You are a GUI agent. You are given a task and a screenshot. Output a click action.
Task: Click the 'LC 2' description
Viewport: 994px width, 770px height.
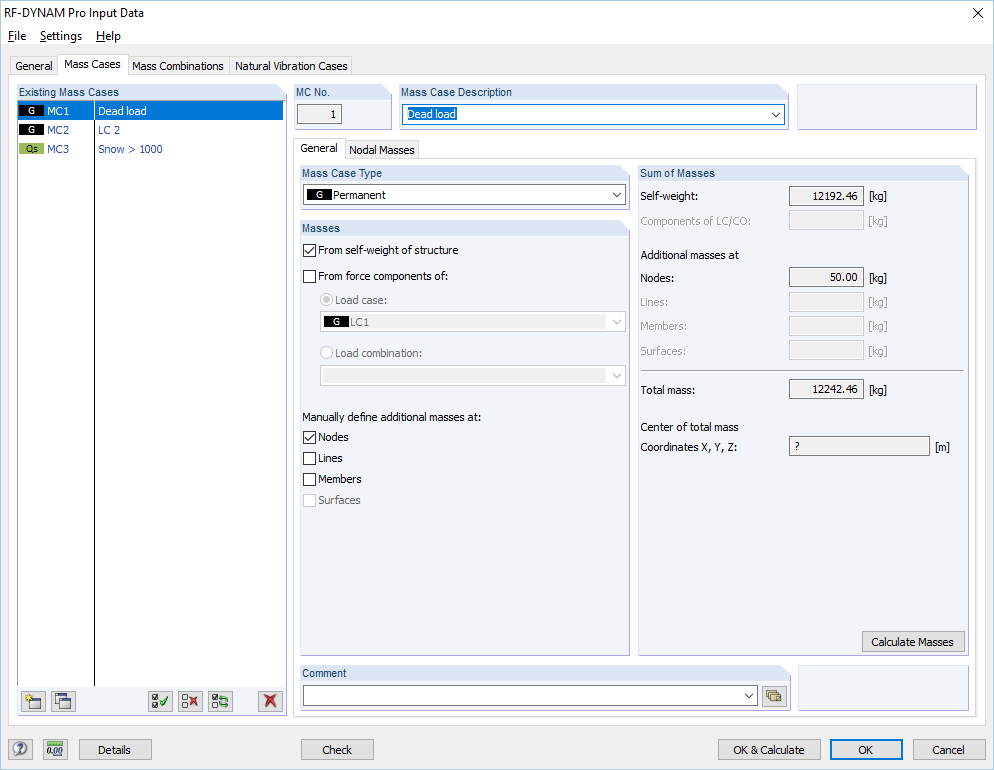pos(109,130)
